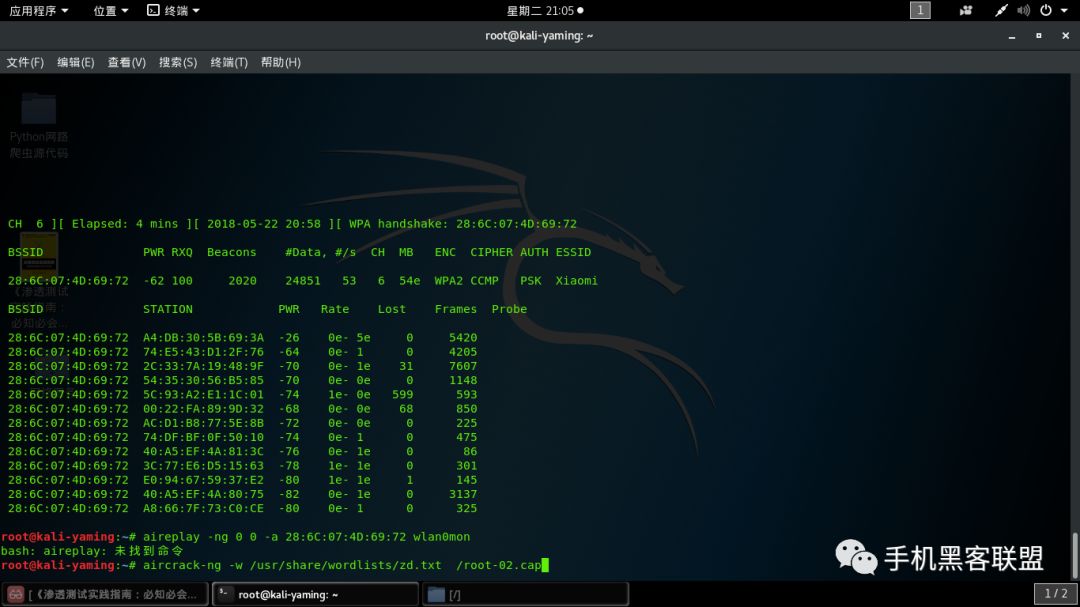Viewport: 1080px width, 607px height.
Task: Click the terminal icon in taskbar entry
Action: (x=223, y=593)
